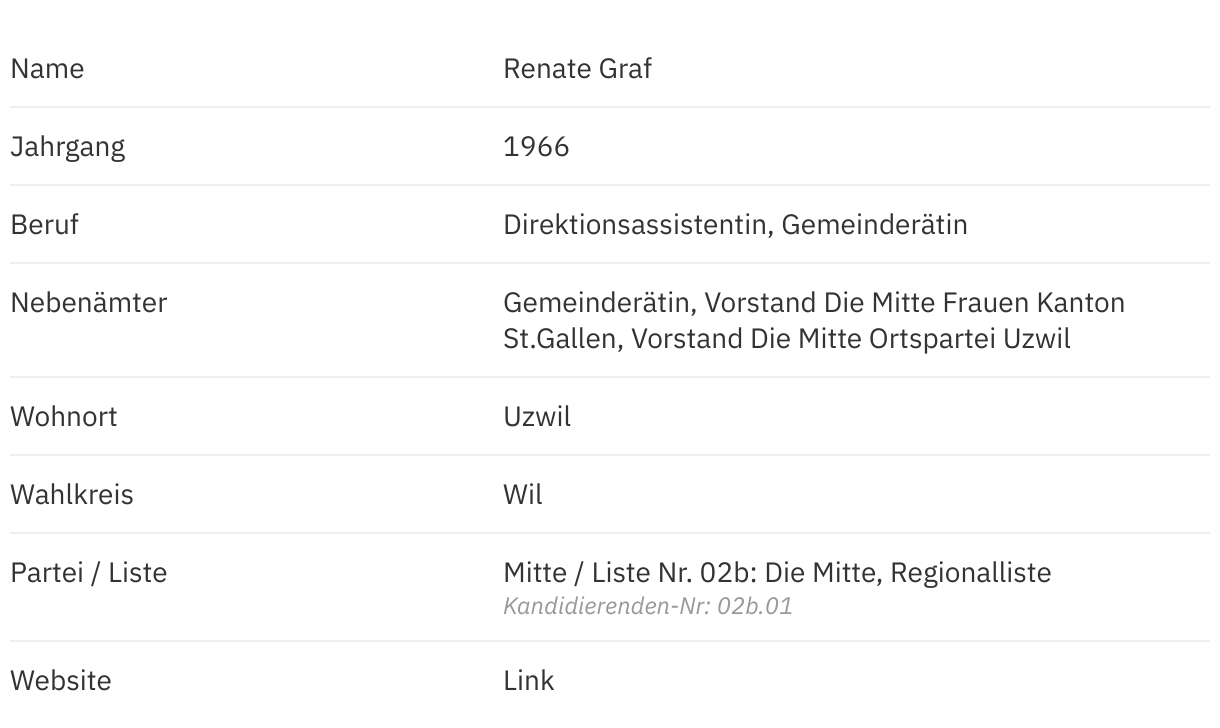The width and height of the screenshot is (1220, 728).
Task: Click the word "Direktionsassistentin" in Beruf row
Action: (636, 225)
